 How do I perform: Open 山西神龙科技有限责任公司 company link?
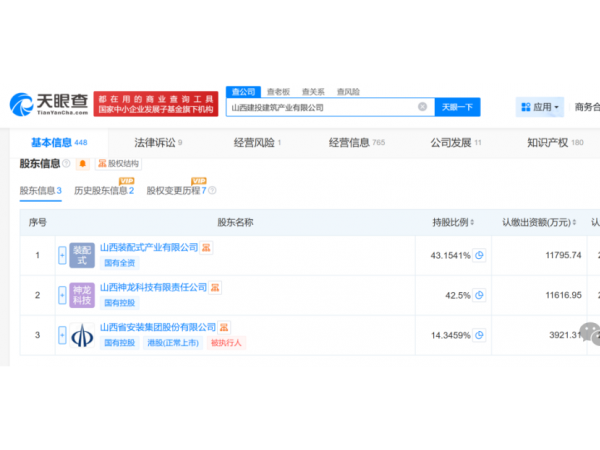[x=152, y=287]
